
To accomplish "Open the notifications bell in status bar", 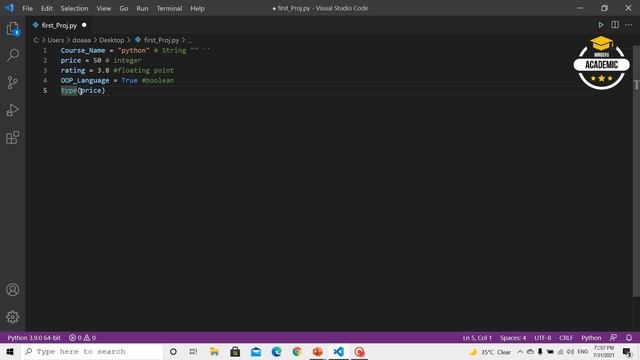I will [x=629, y=338].
